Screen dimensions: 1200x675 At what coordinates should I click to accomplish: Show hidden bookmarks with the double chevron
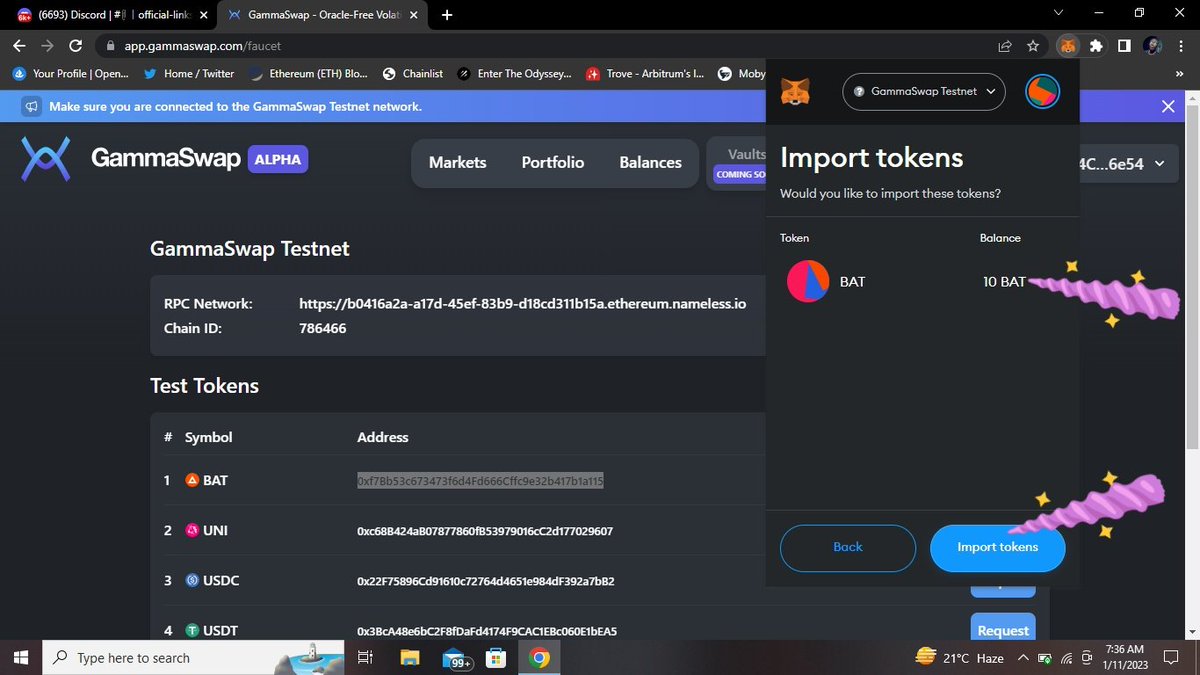tap(1179, 73)
